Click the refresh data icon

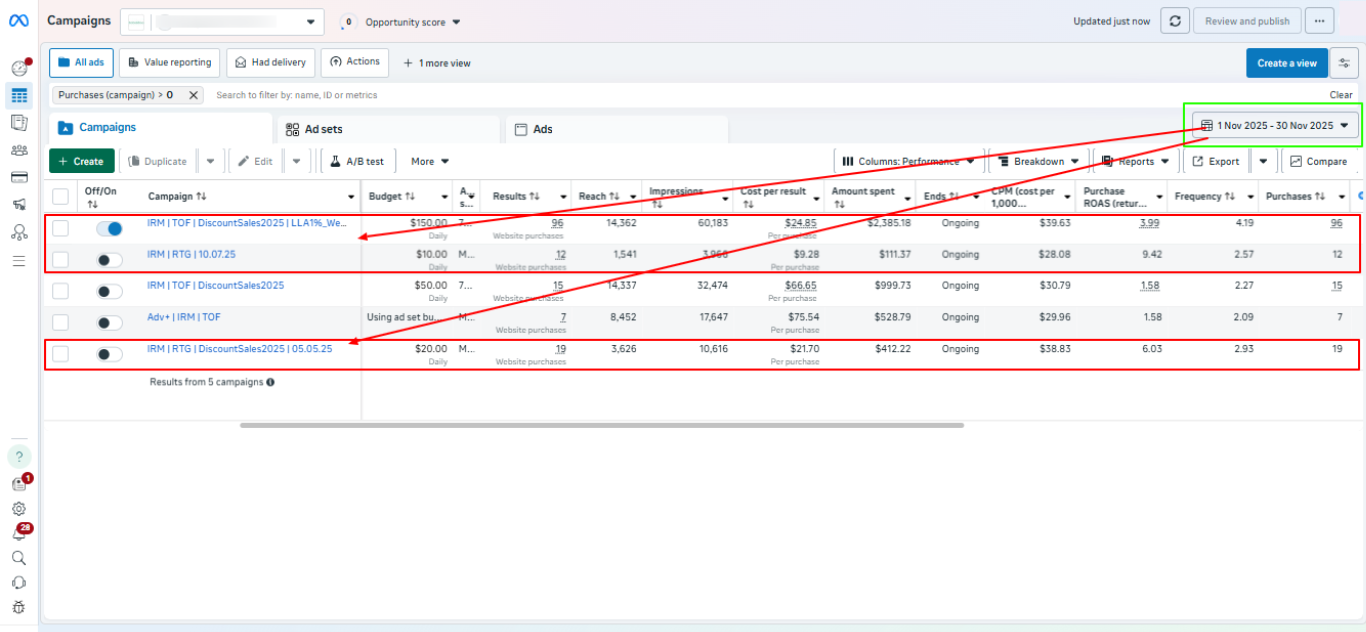pyautogui.click(x=1176, y=21)
